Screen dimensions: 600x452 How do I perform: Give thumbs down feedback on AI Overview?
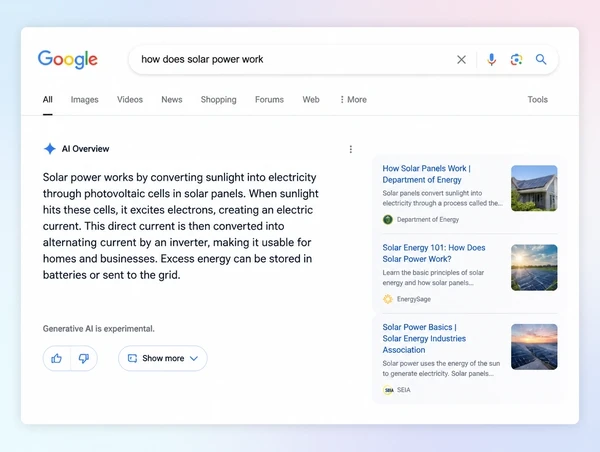pyautogui.click(x=84, y=359)
